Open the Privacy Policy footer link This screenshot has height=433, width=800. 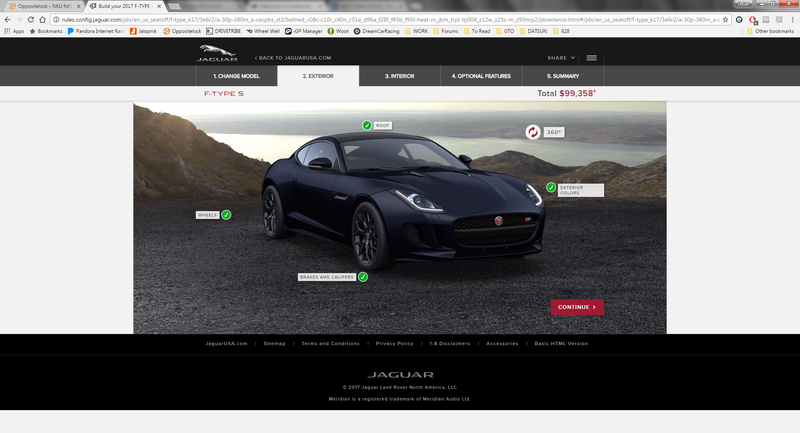(394, 343)
